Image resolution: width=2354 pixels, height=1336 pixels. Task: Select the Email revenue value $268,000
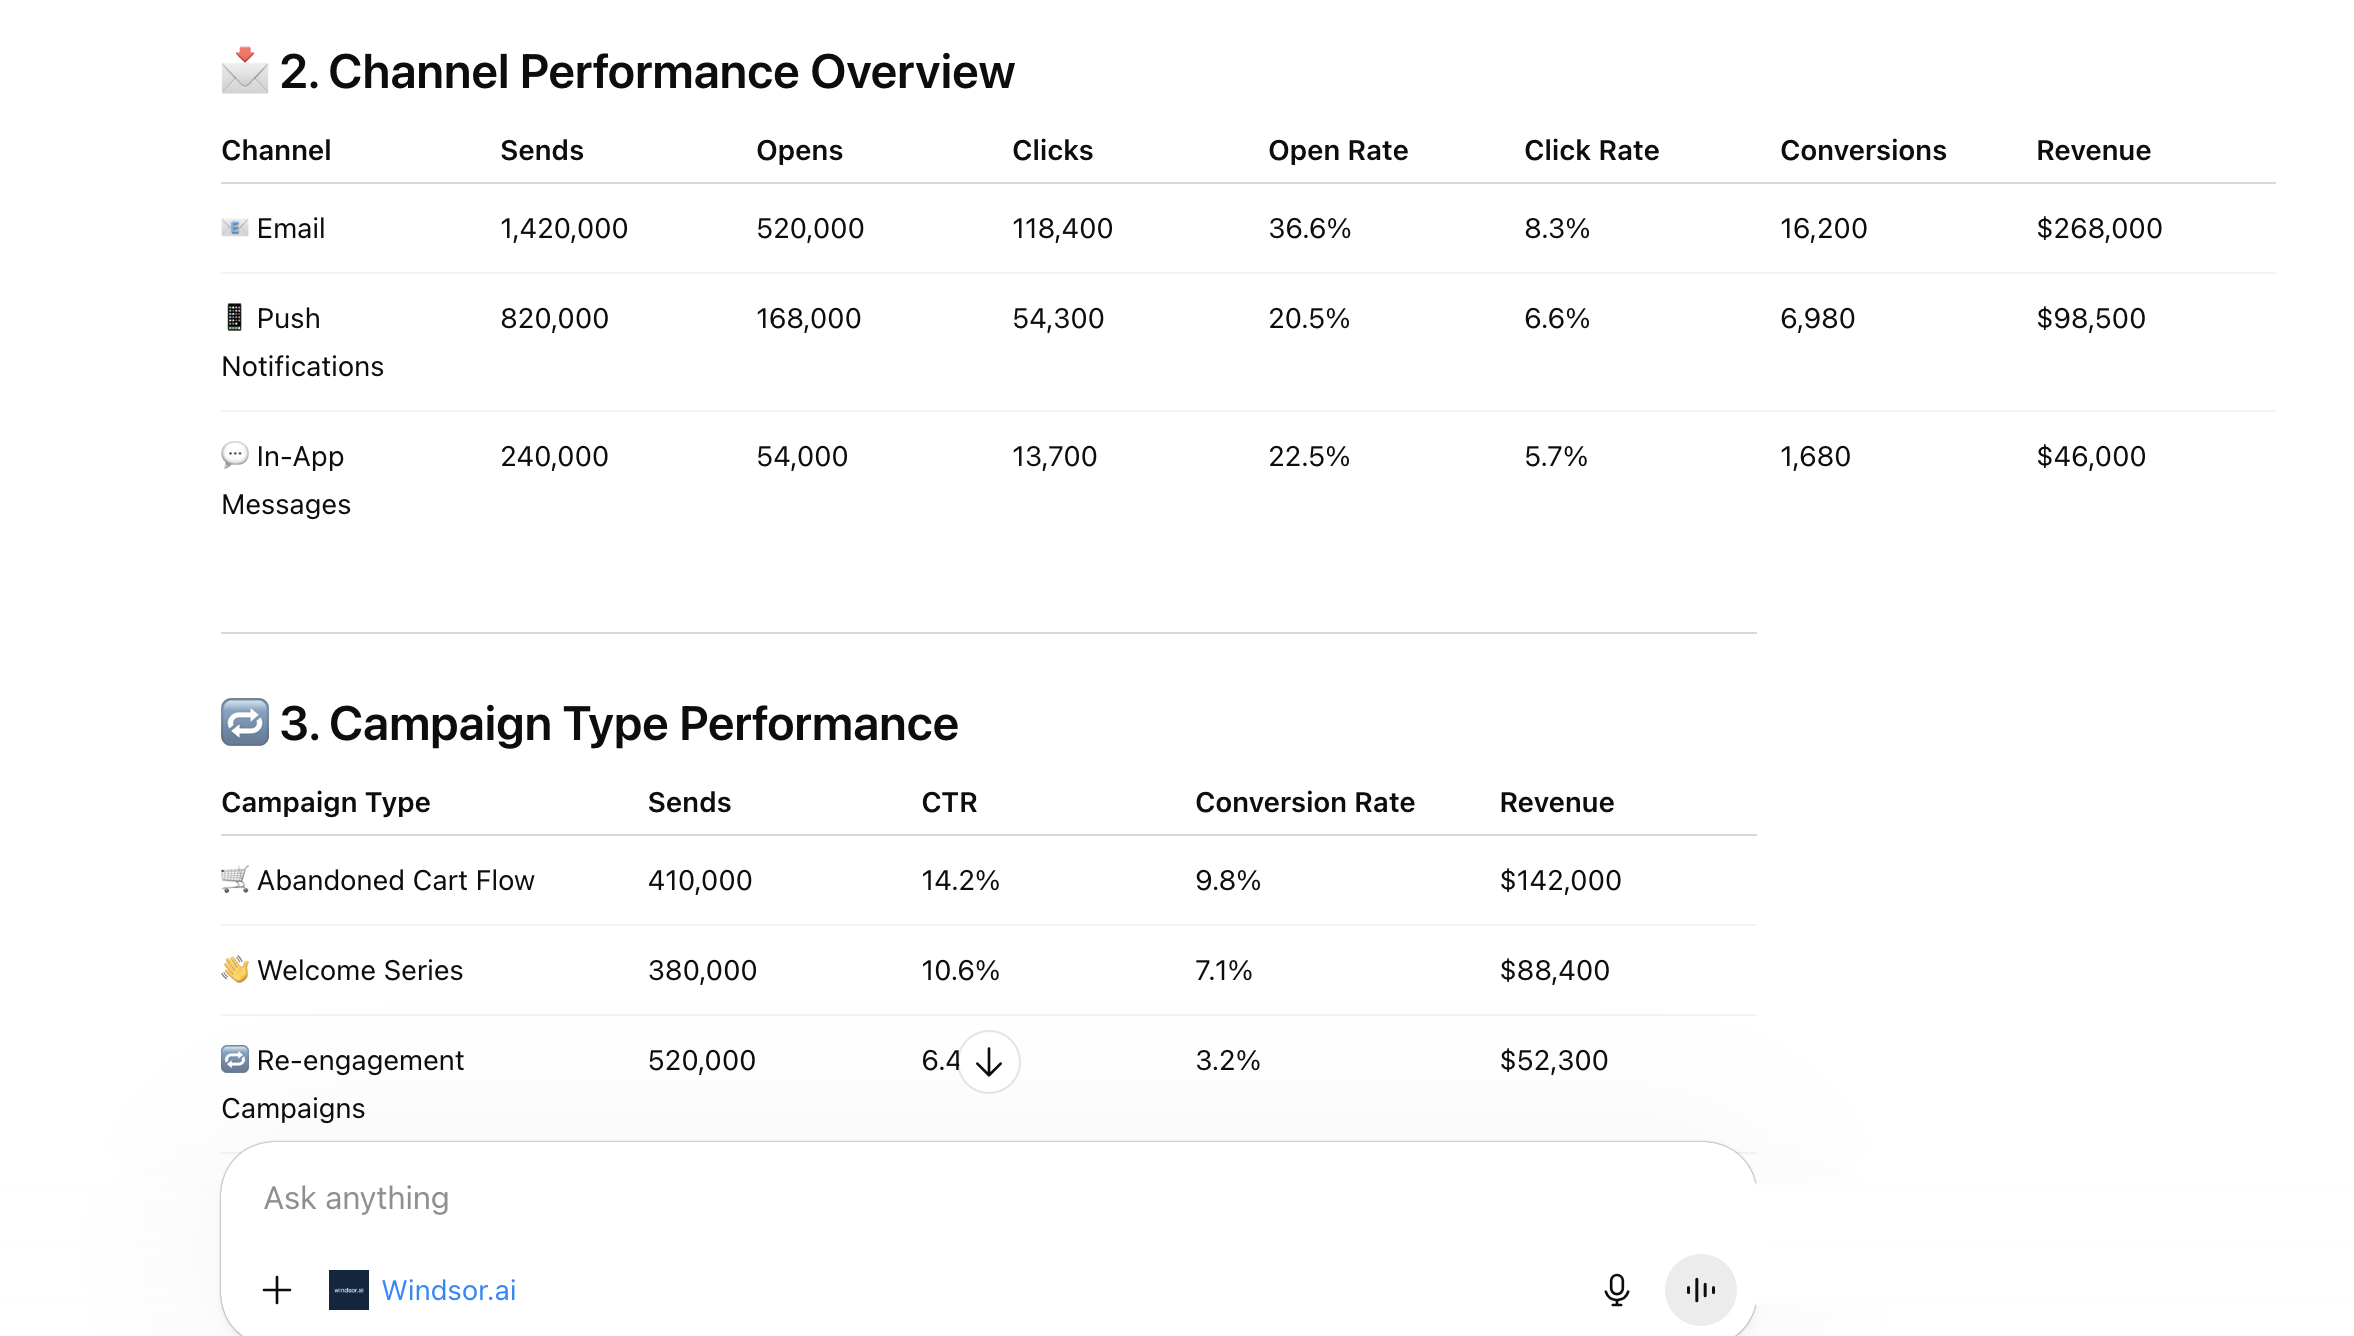[2099, 229]
